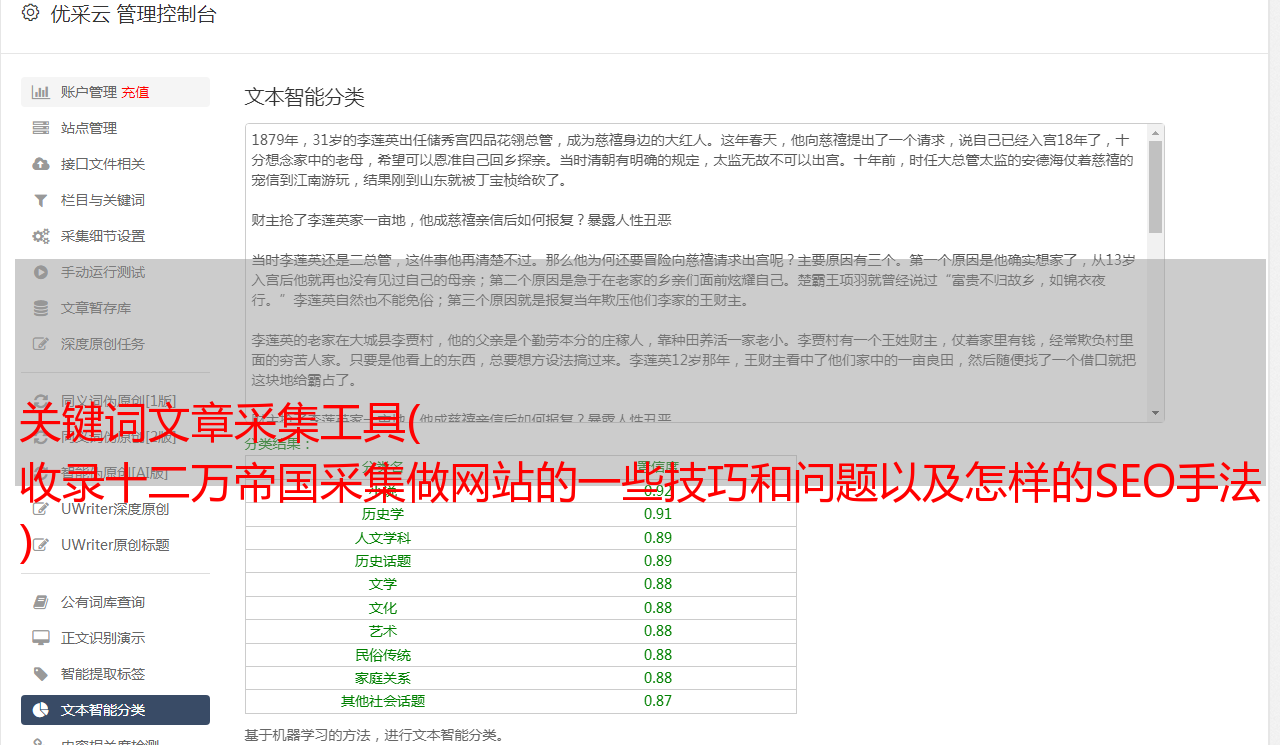The width and height of the screenshot is (1280, 745).
Task: Click the text area scrollbar down arrow
Action: click(1156, 413)
